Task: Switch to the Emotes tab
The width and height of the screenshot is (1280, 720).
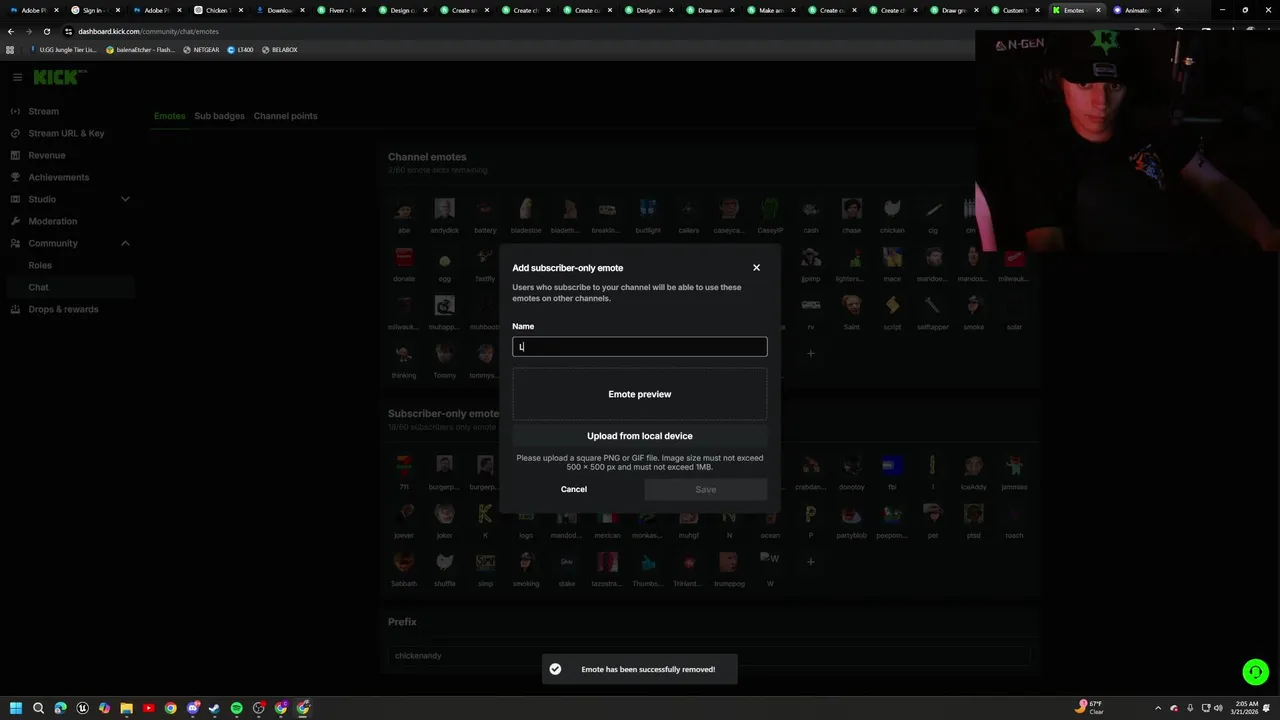Action: click(x=169, y=116)
